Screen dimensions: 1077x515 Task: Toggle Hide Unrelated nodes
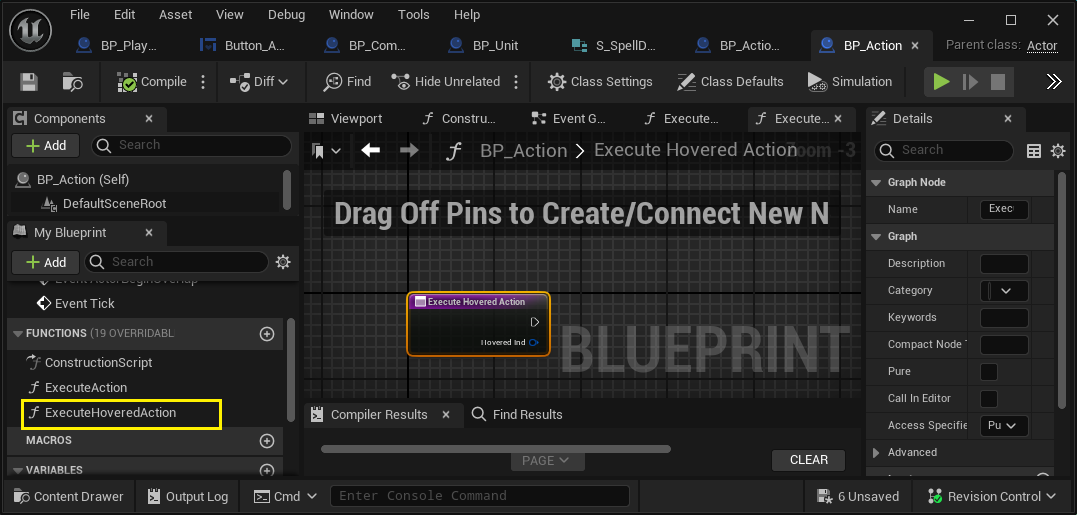(445, 82)
